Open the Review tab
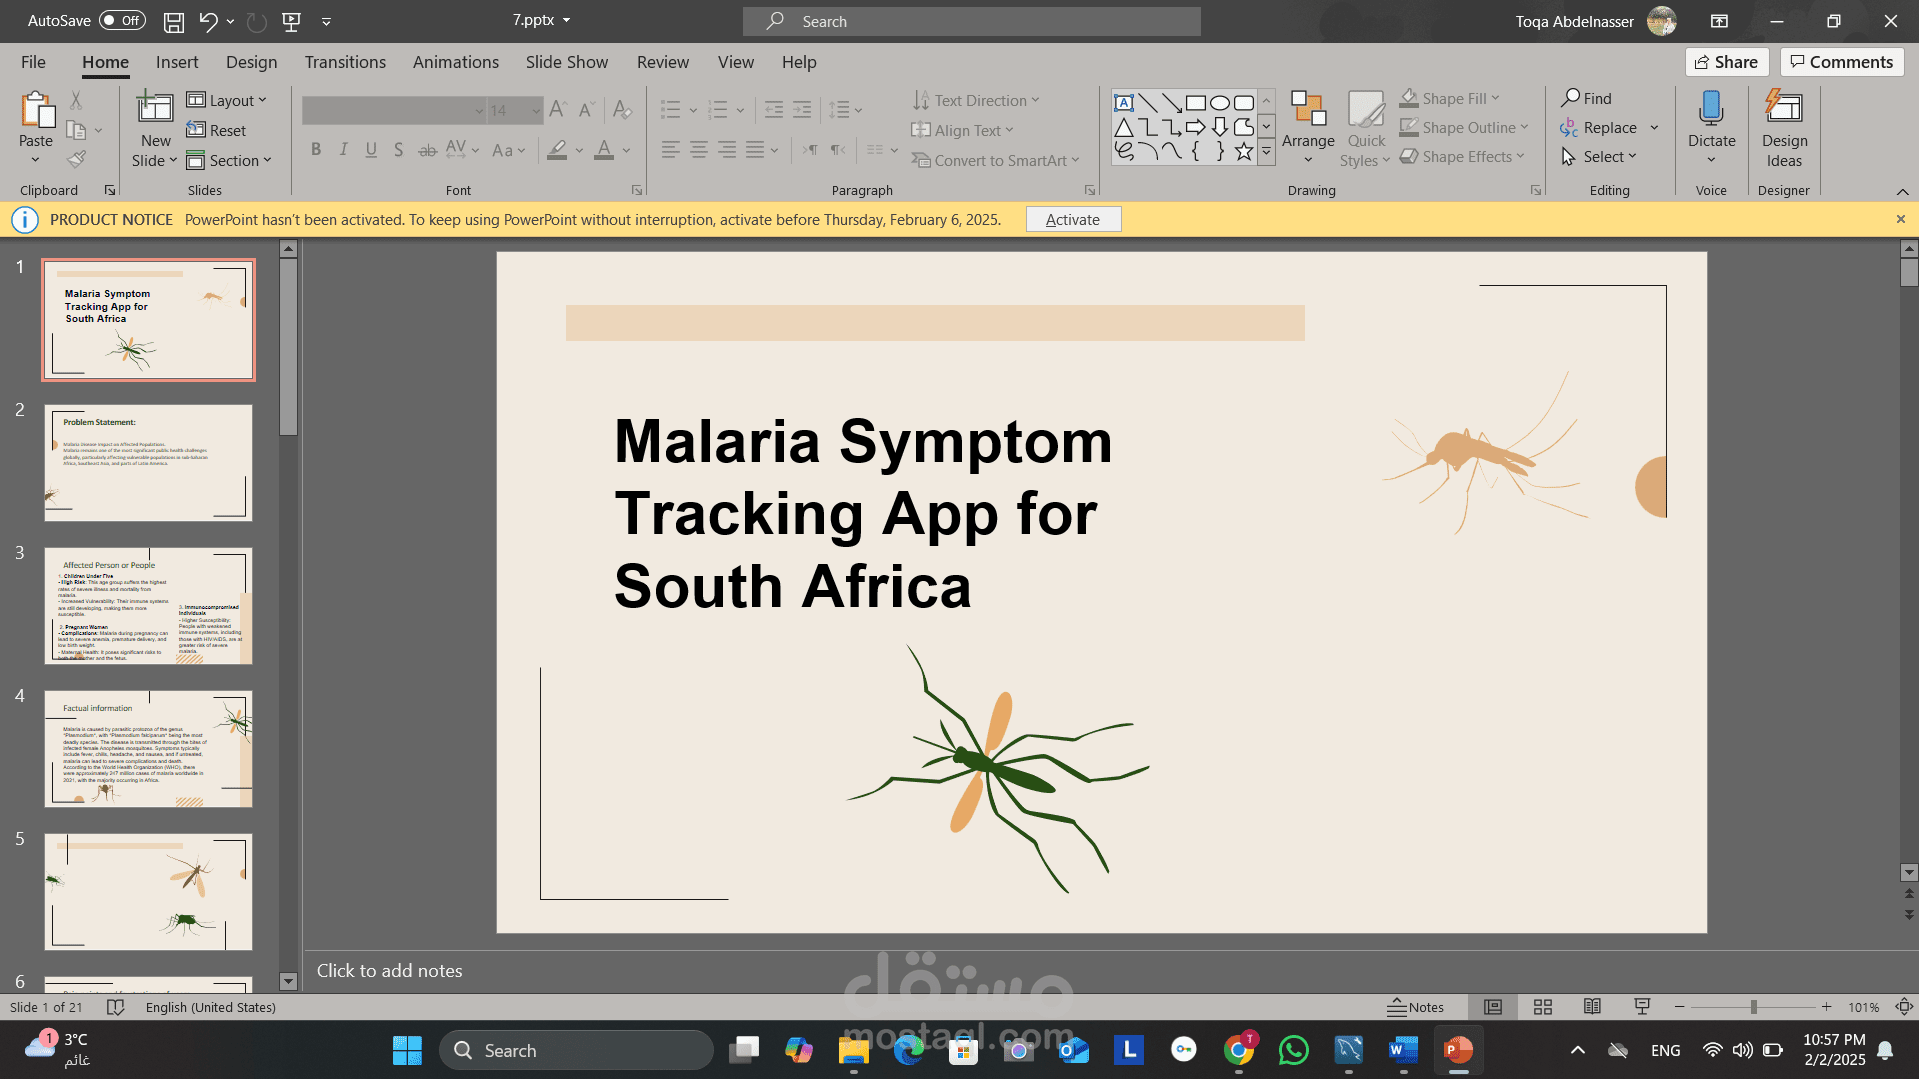1919x1079 pixels. coord(663,62)
